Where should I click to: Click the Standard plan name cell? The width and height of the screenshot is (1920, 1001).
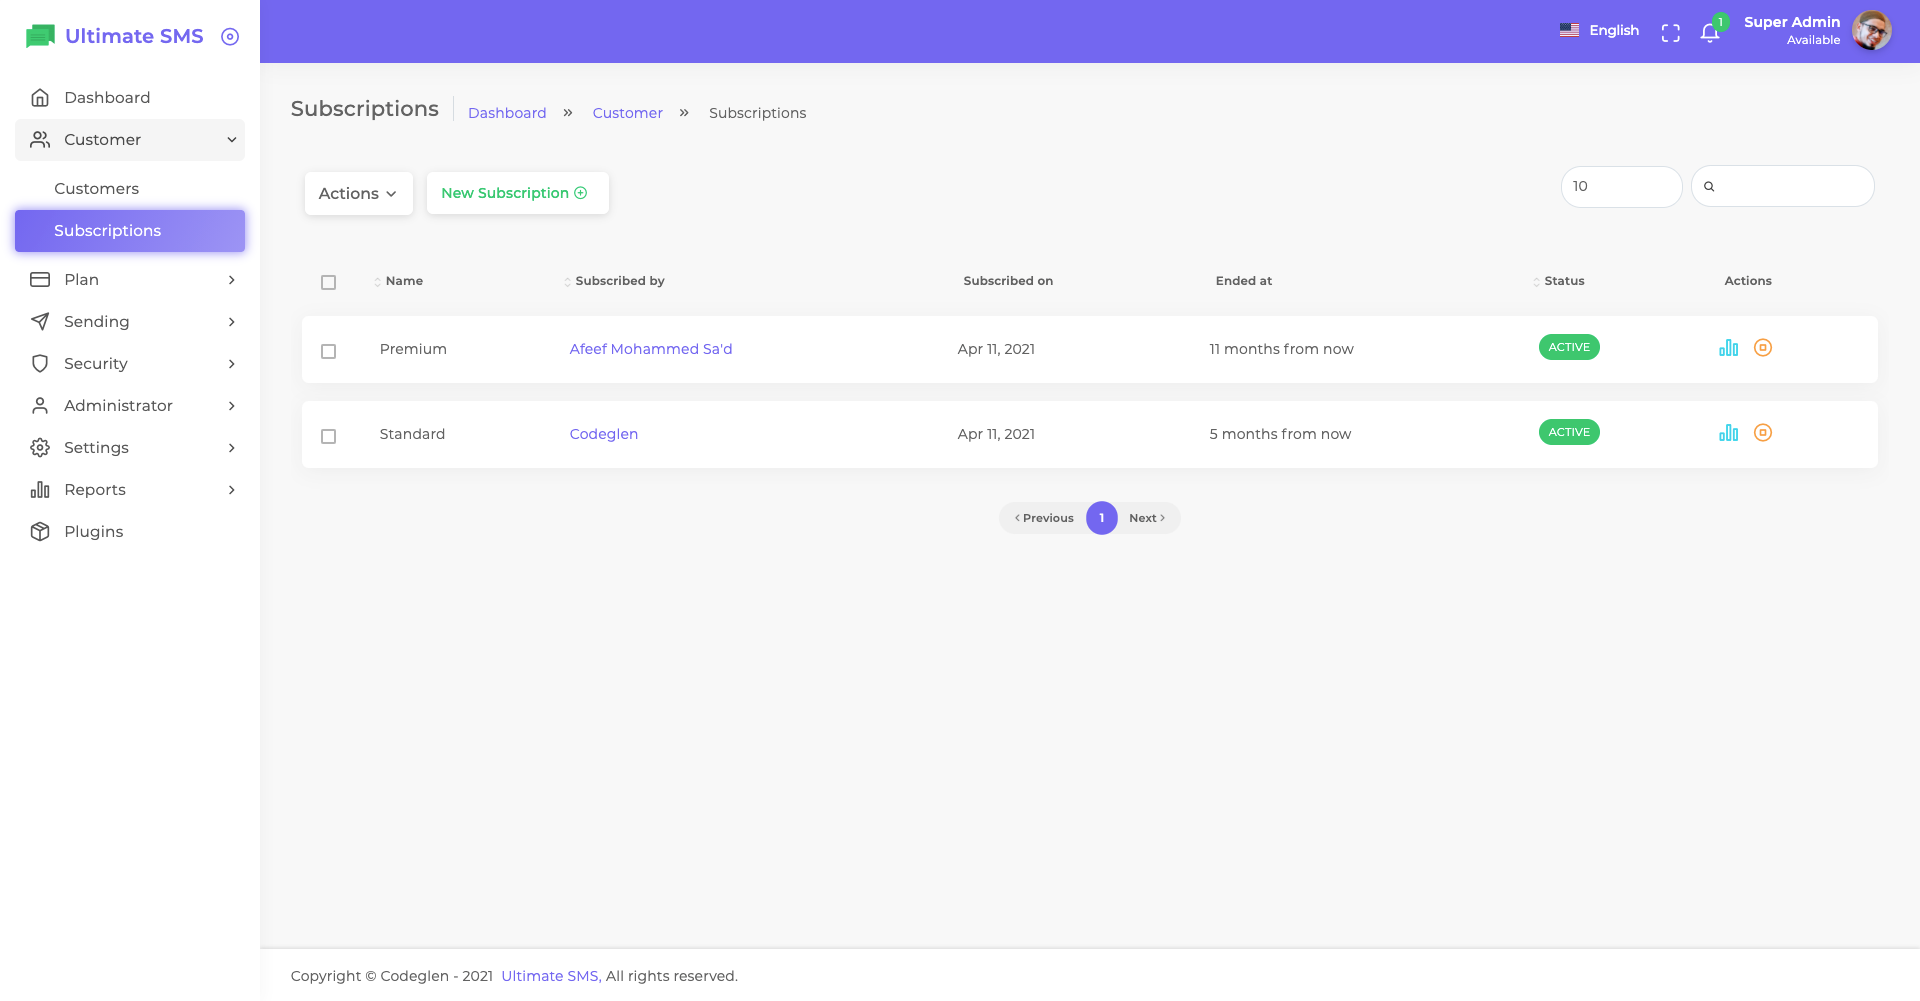[412, 434]
